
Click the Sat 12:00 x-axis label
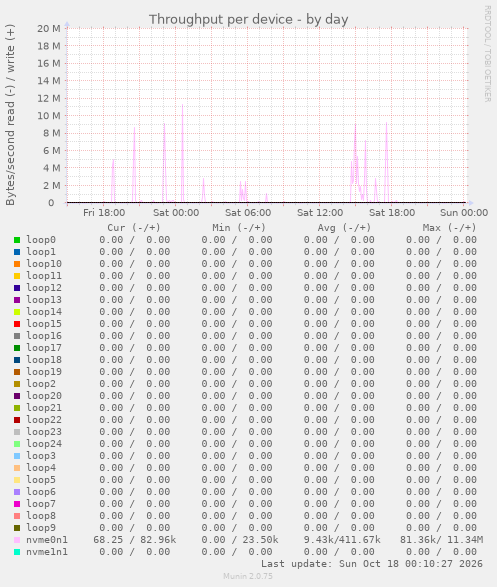[320, 213]
